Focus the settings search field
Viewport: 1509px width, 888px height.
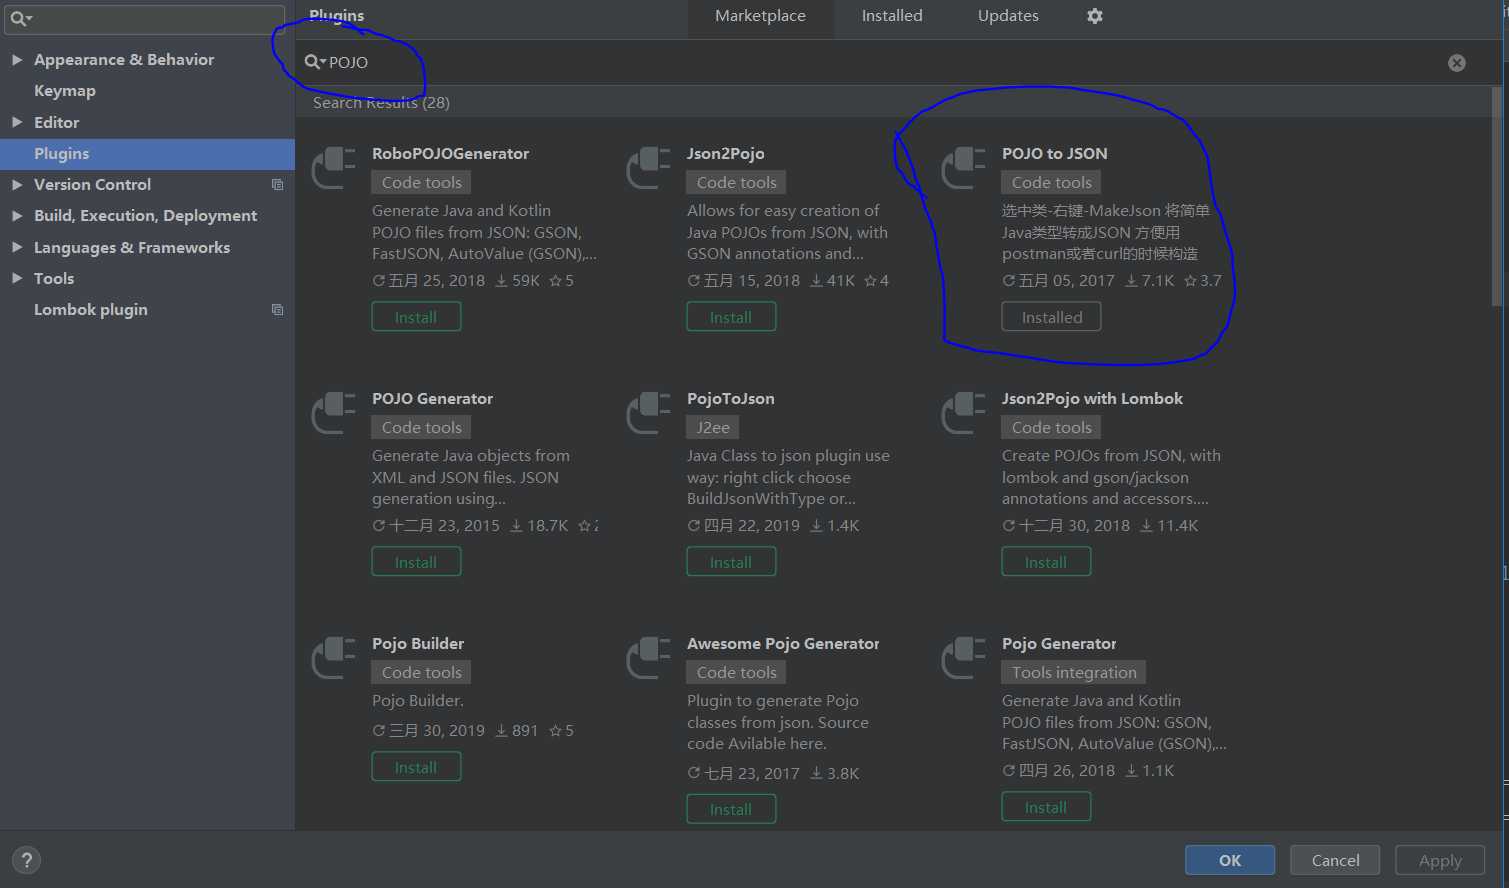pos(147,18)
